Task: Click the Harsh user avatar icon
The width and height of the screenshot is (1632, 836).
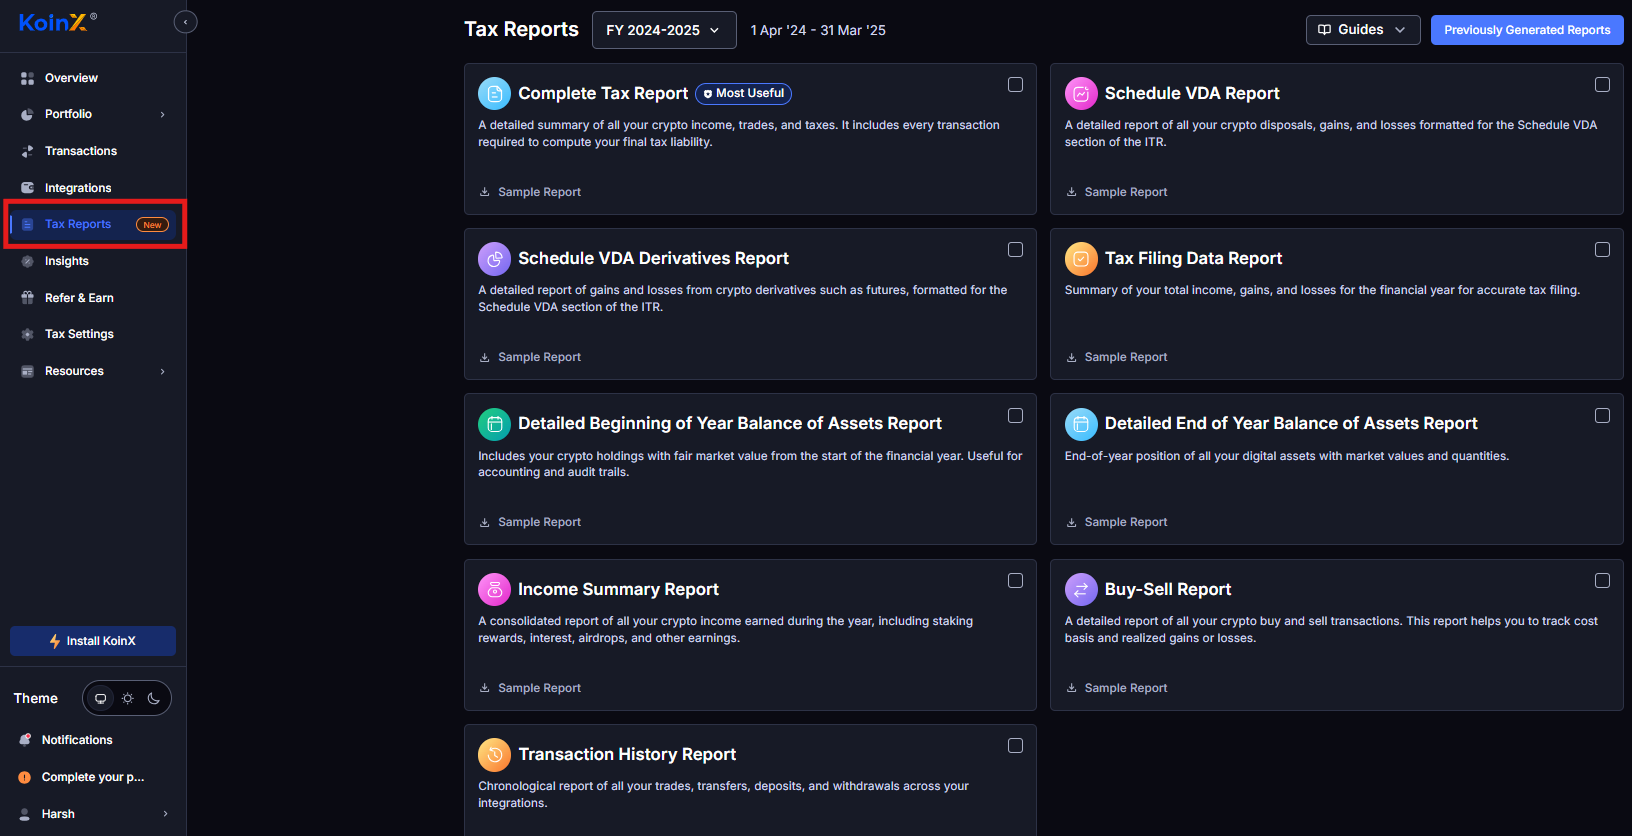Action: coord(25,814)
